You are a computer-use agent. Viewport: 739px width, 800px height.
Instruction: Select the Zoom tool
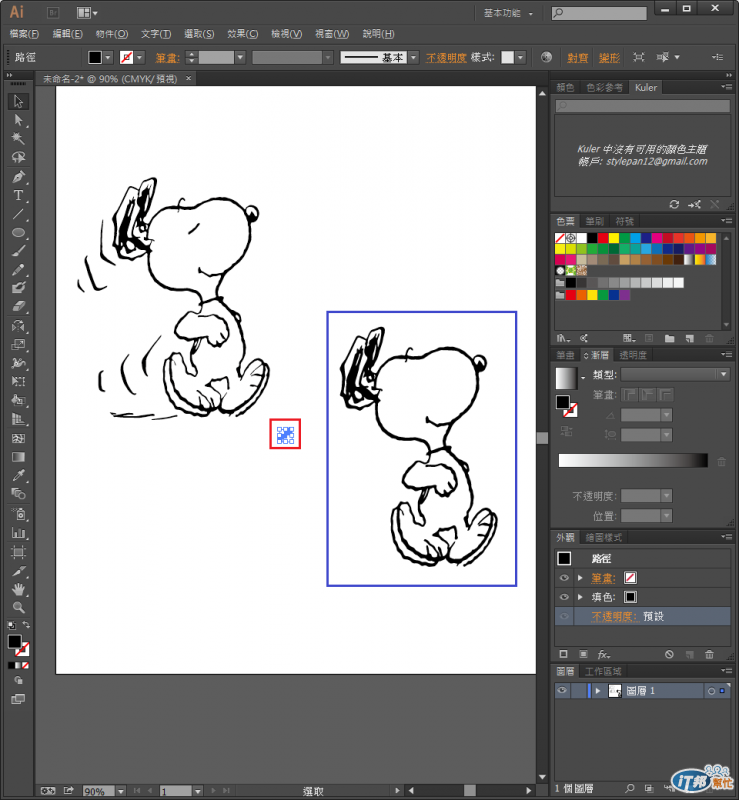click(x=18, y=608)
